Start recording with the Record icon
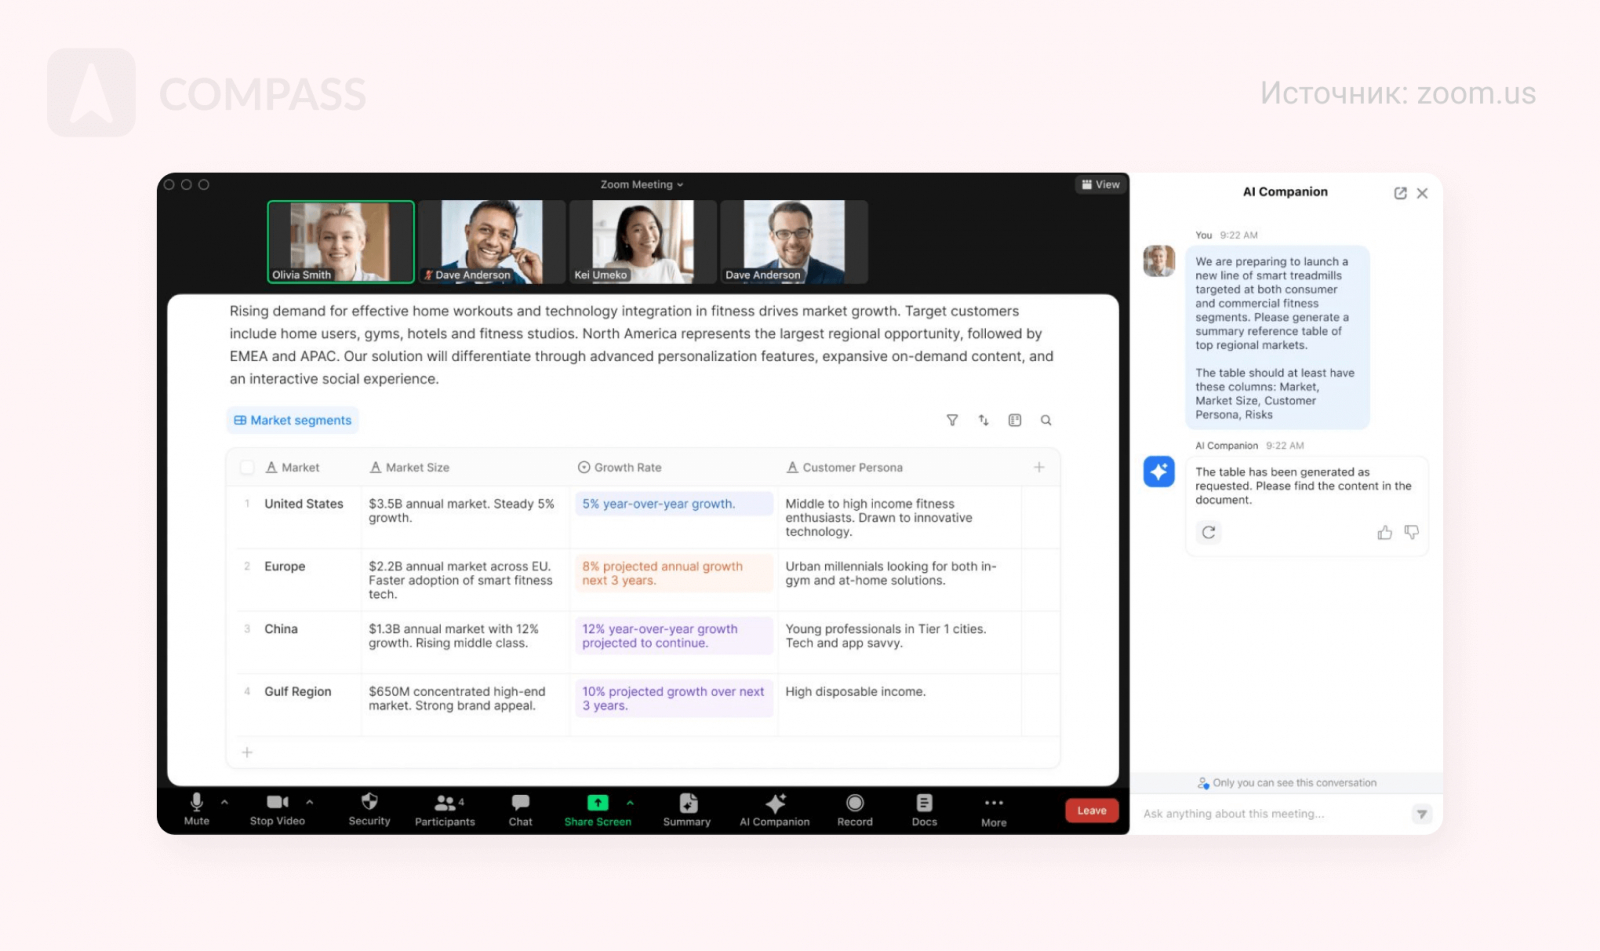Image resolution: width=1600 pixels, height=951 pixels. pos(855,802)
